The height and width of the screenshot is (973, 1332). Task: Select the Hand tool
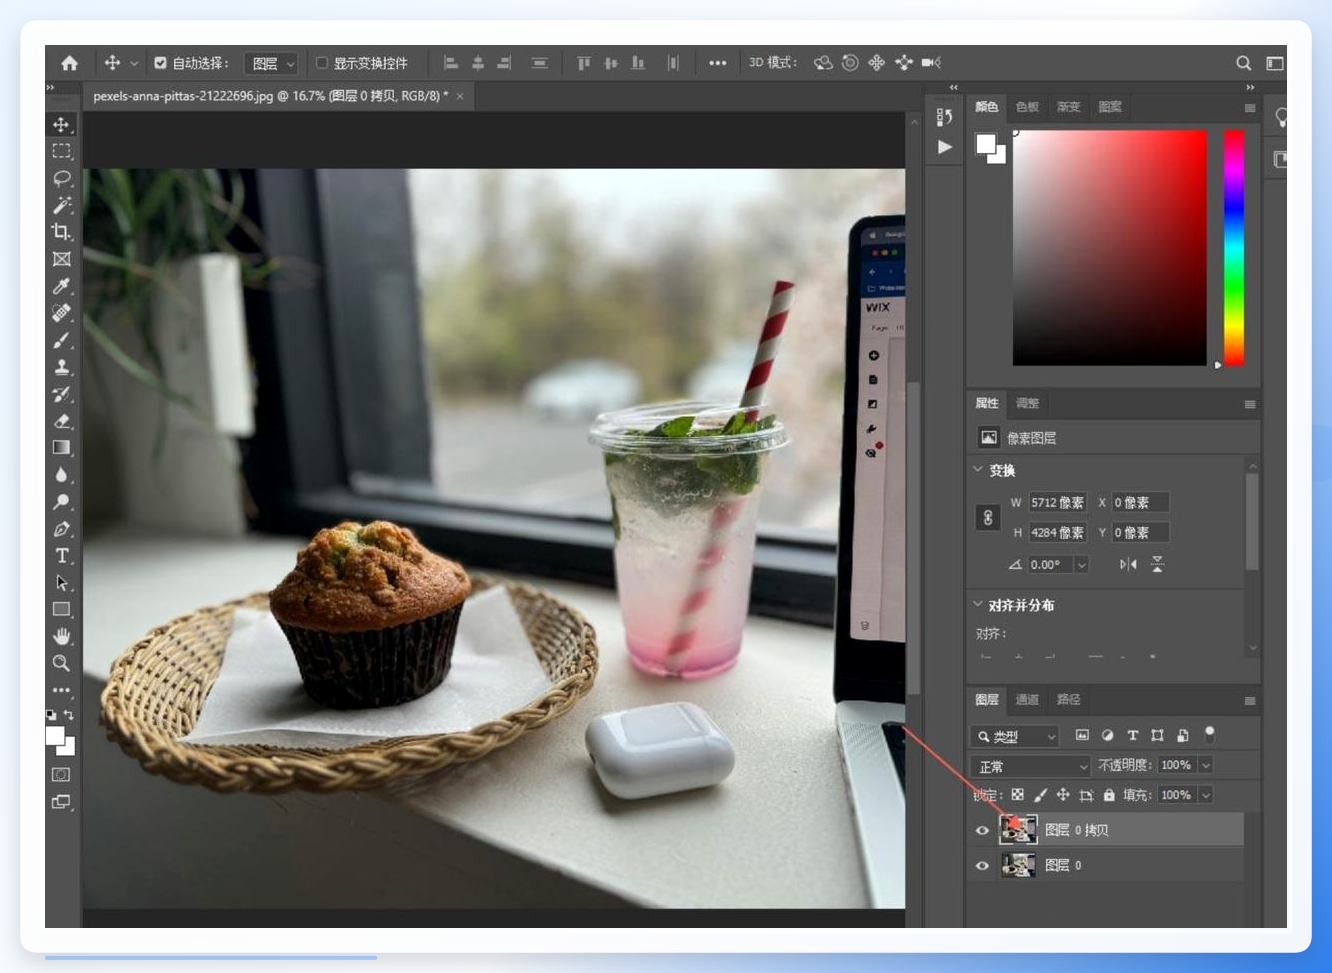(x=62, y=636)
